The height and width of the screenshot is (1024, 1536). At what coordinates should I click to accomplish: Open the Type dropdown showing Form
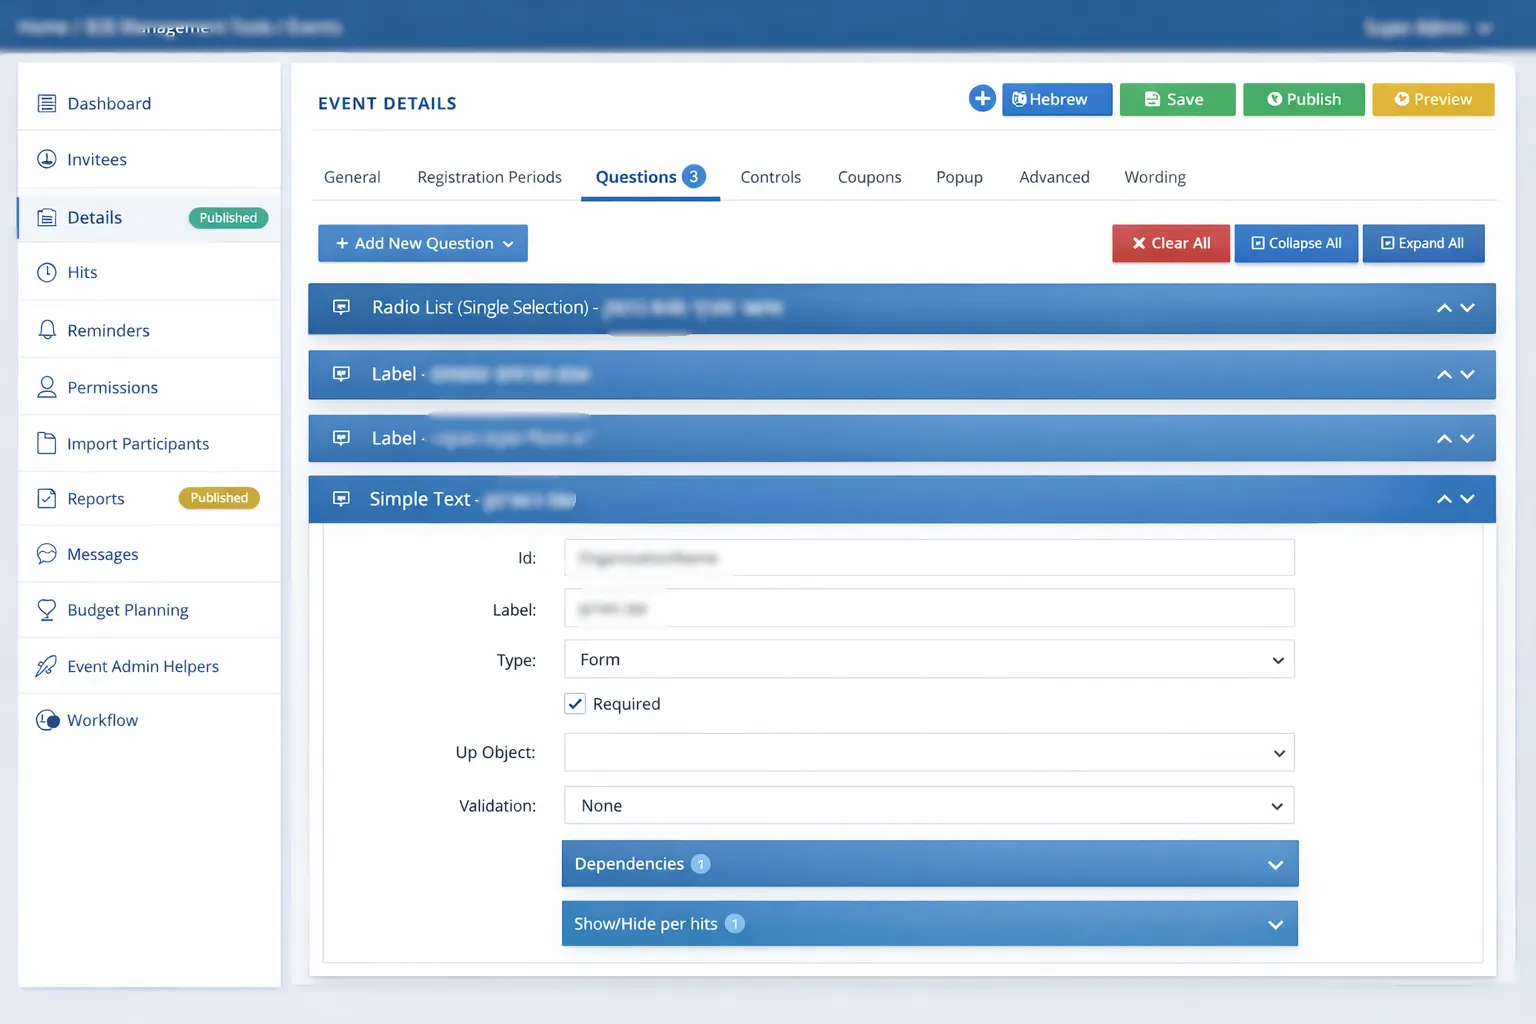pyautogui.click(x=929, y=659)
